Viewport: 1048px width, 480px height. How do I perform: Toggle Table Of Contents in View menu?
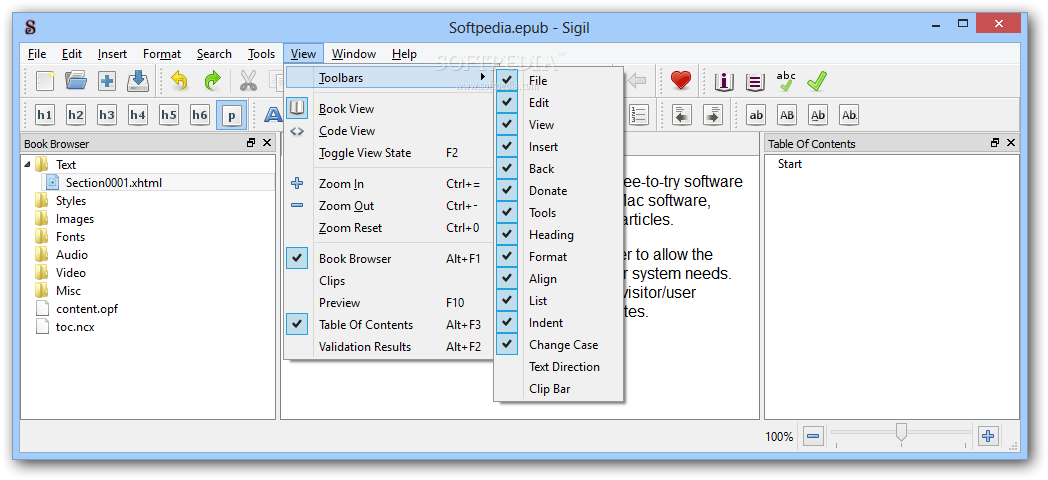[388, 325]
